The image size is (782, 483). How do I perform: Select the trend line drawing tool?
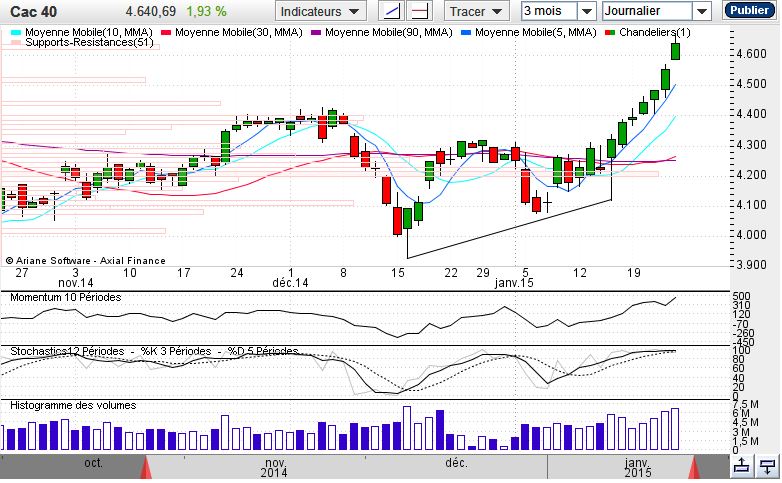tap(392, 11)
